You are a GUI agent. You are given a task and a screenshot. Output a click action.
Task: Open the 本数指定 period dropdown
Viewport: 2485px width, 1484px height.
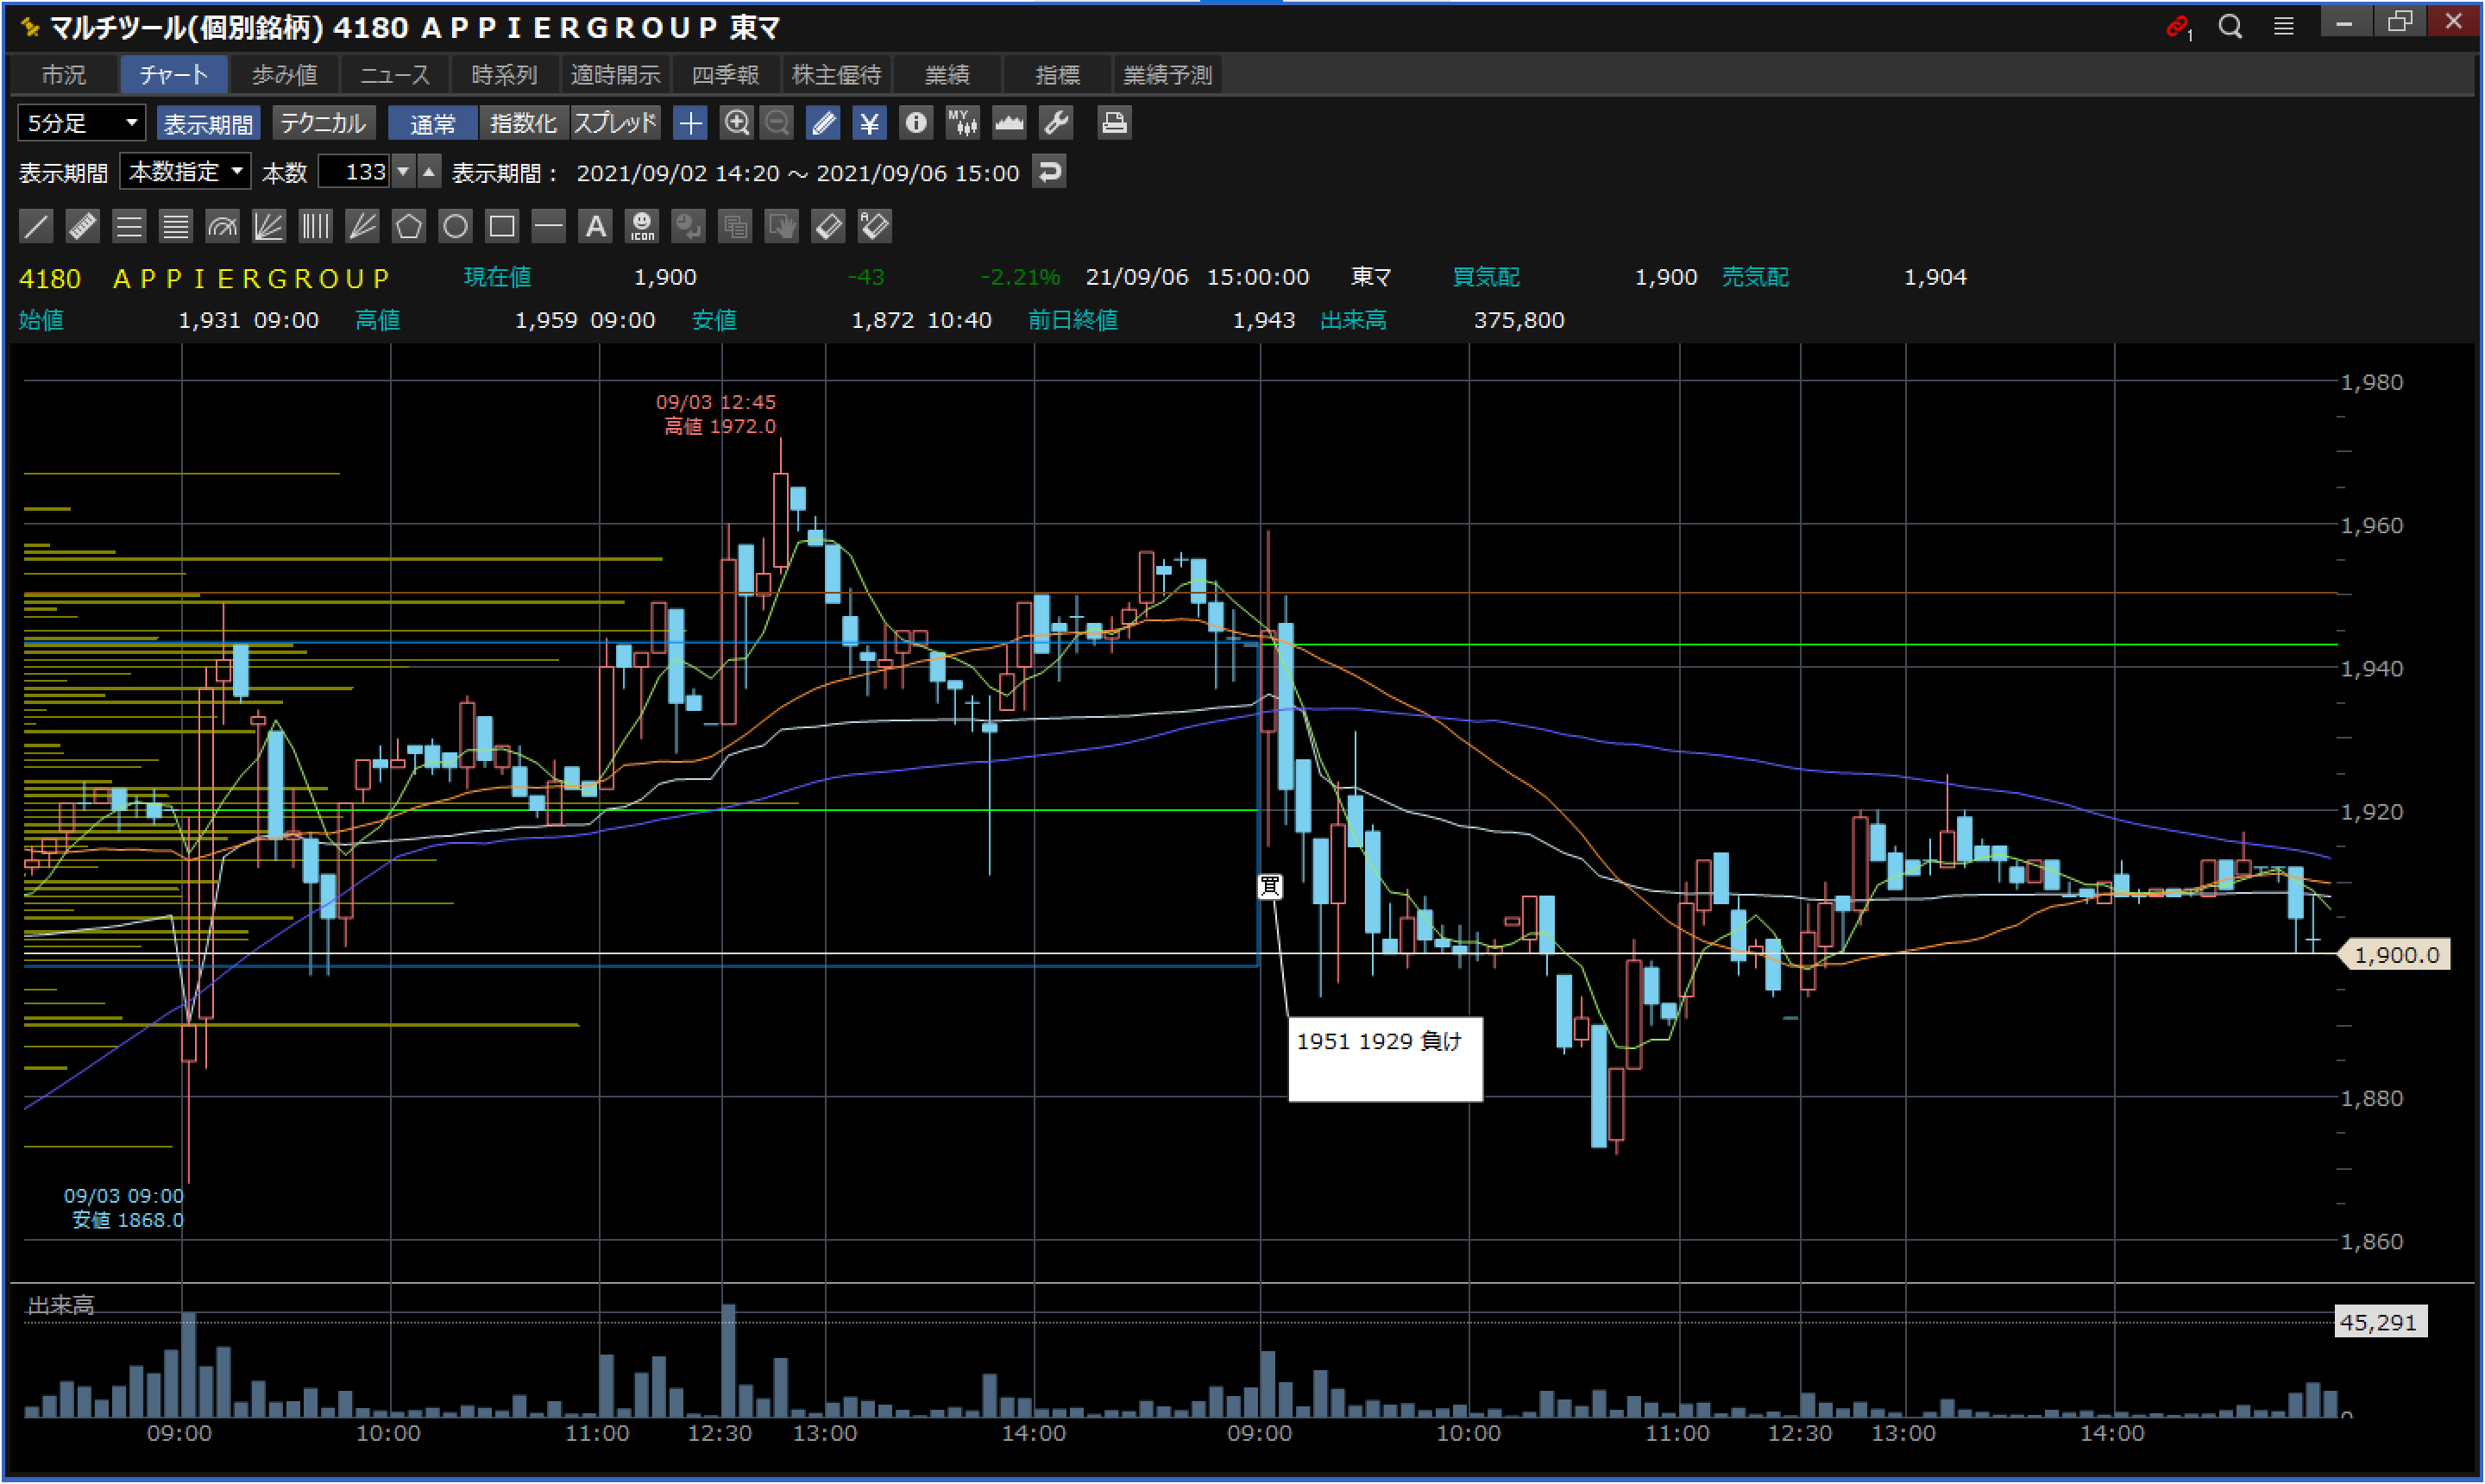[186, 172]
